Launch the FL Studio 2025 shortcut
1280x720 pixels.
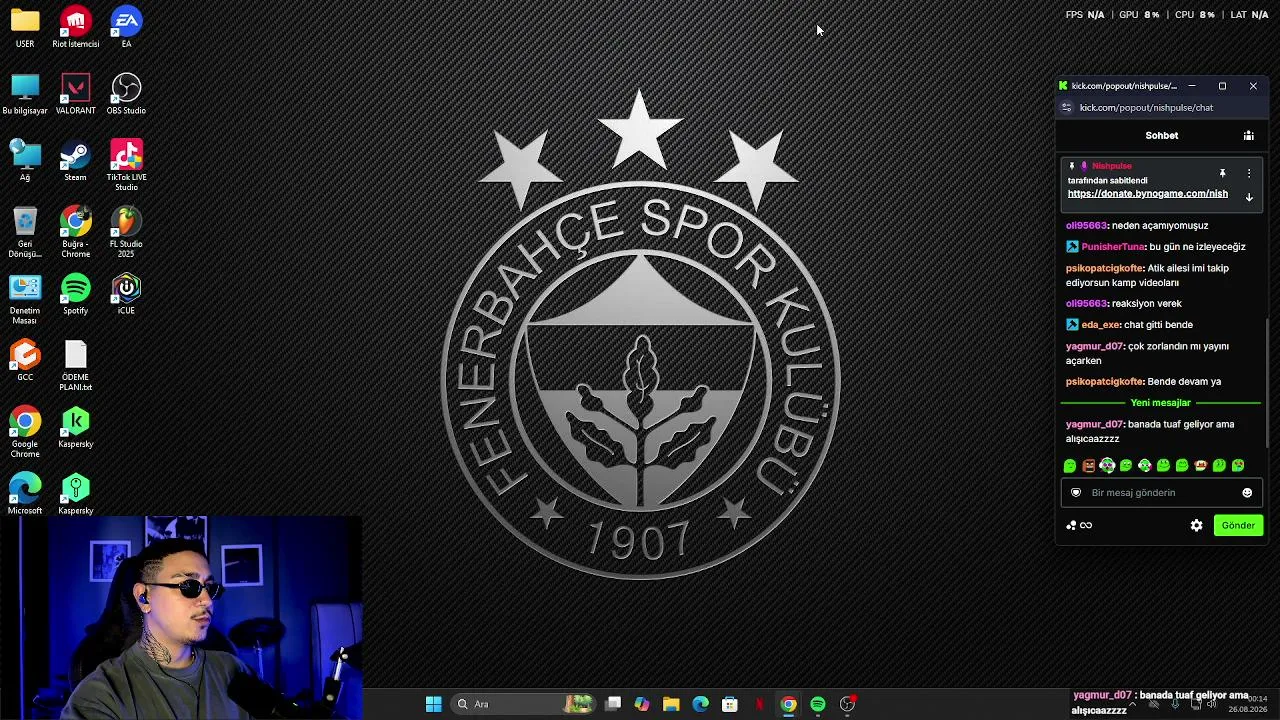coord(126,232)
